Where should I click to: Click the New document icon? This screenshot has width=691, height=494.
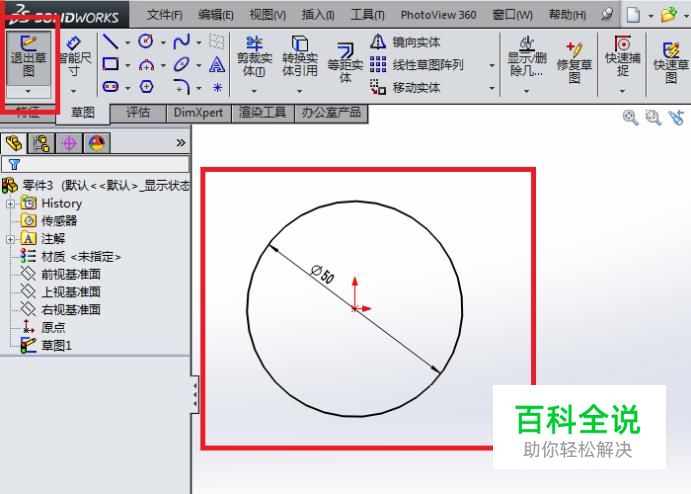[633, 15]
